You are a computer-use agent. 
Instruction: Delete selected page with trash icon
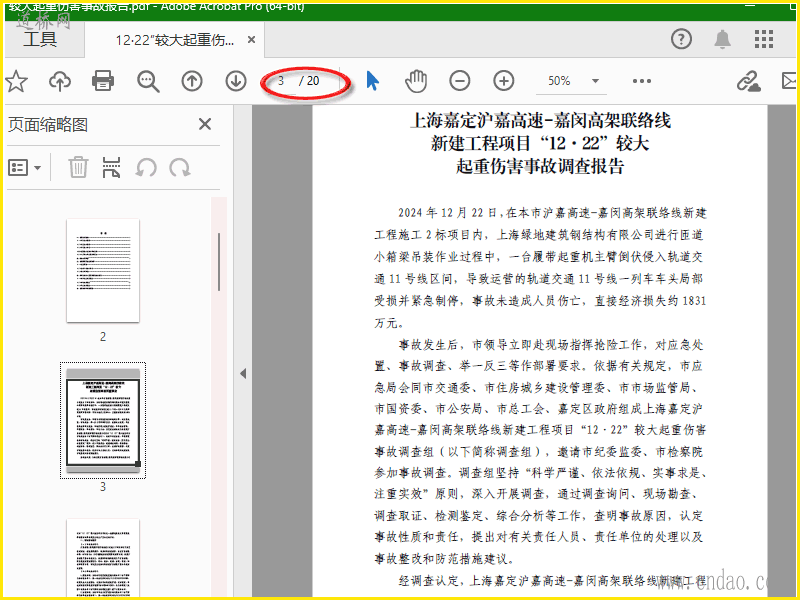pos(78,167)
